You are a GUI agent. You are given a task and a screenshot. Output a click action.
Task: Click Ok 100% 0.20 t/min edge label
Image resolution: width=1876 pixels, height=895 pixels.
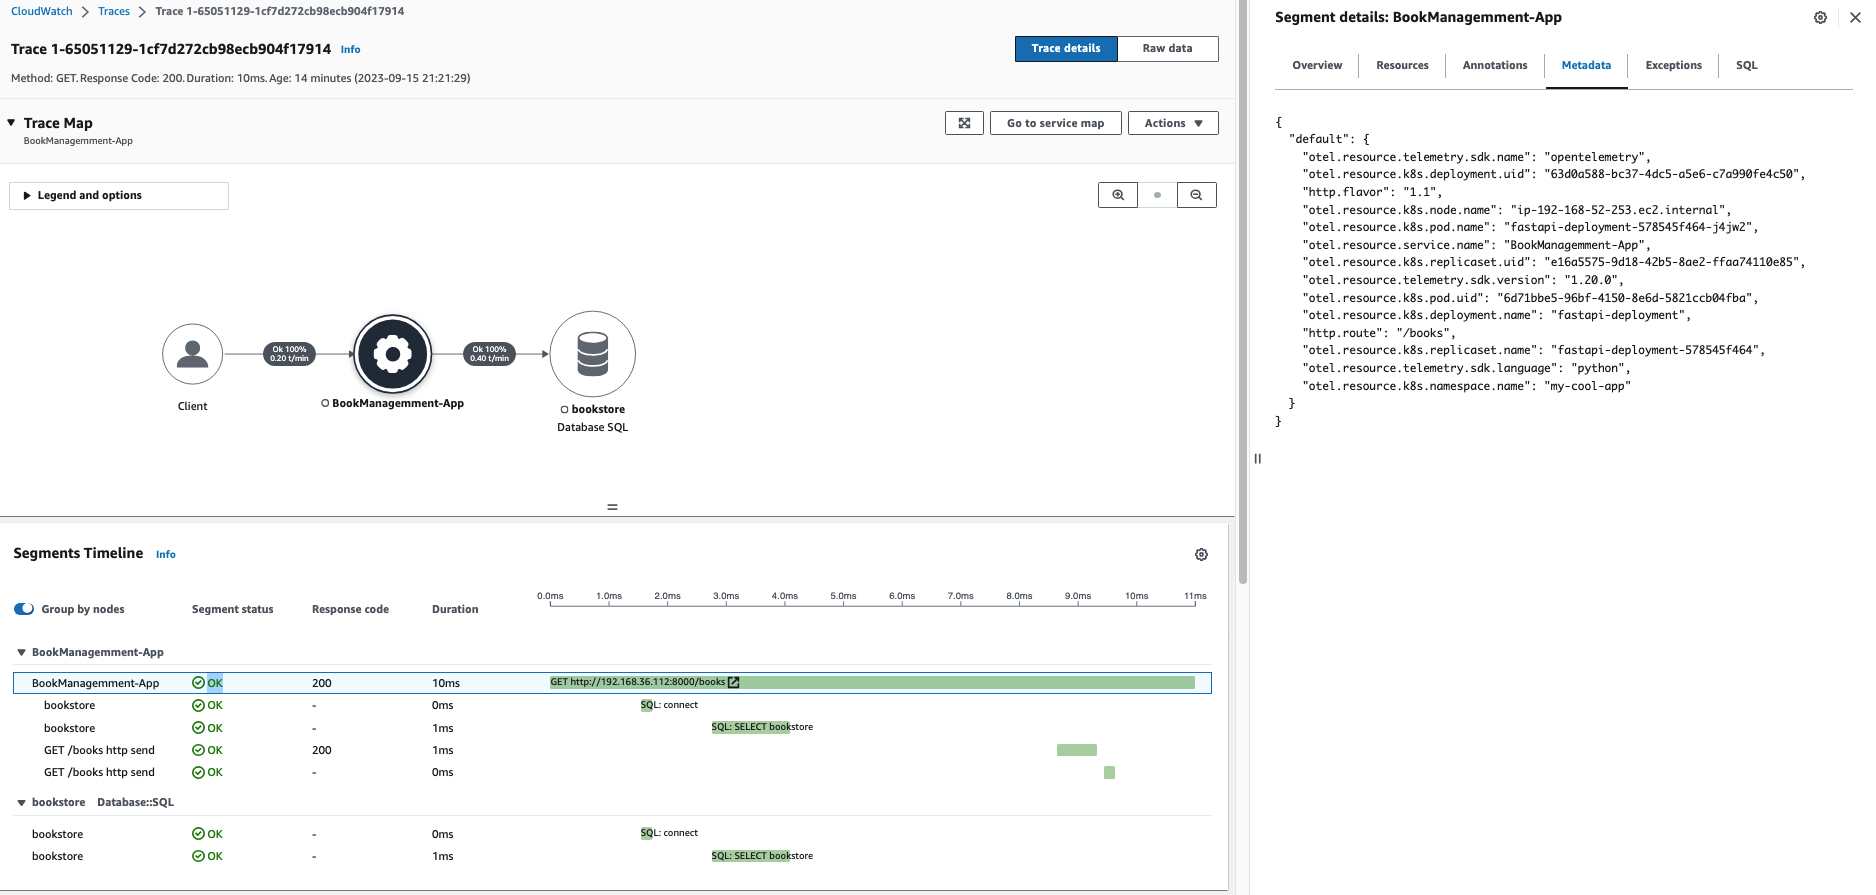click(289, 354)
